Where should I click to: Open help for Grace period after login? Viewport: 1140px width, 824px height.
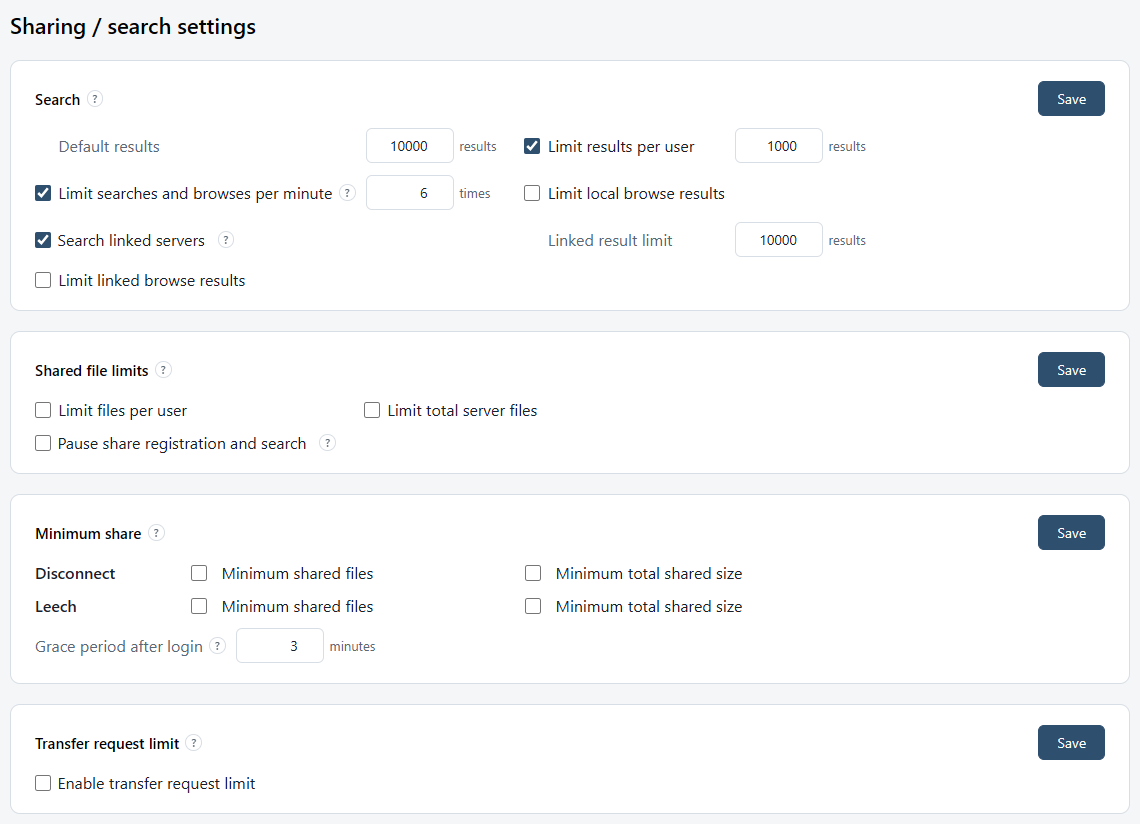(x=217, y=646)
